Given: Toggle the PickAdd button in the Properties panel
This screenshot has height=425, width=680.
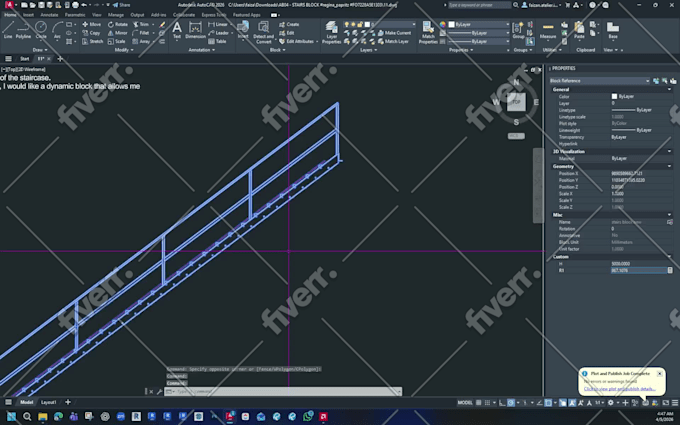Looking at the screenshot, I should click(x=656, y=81).
